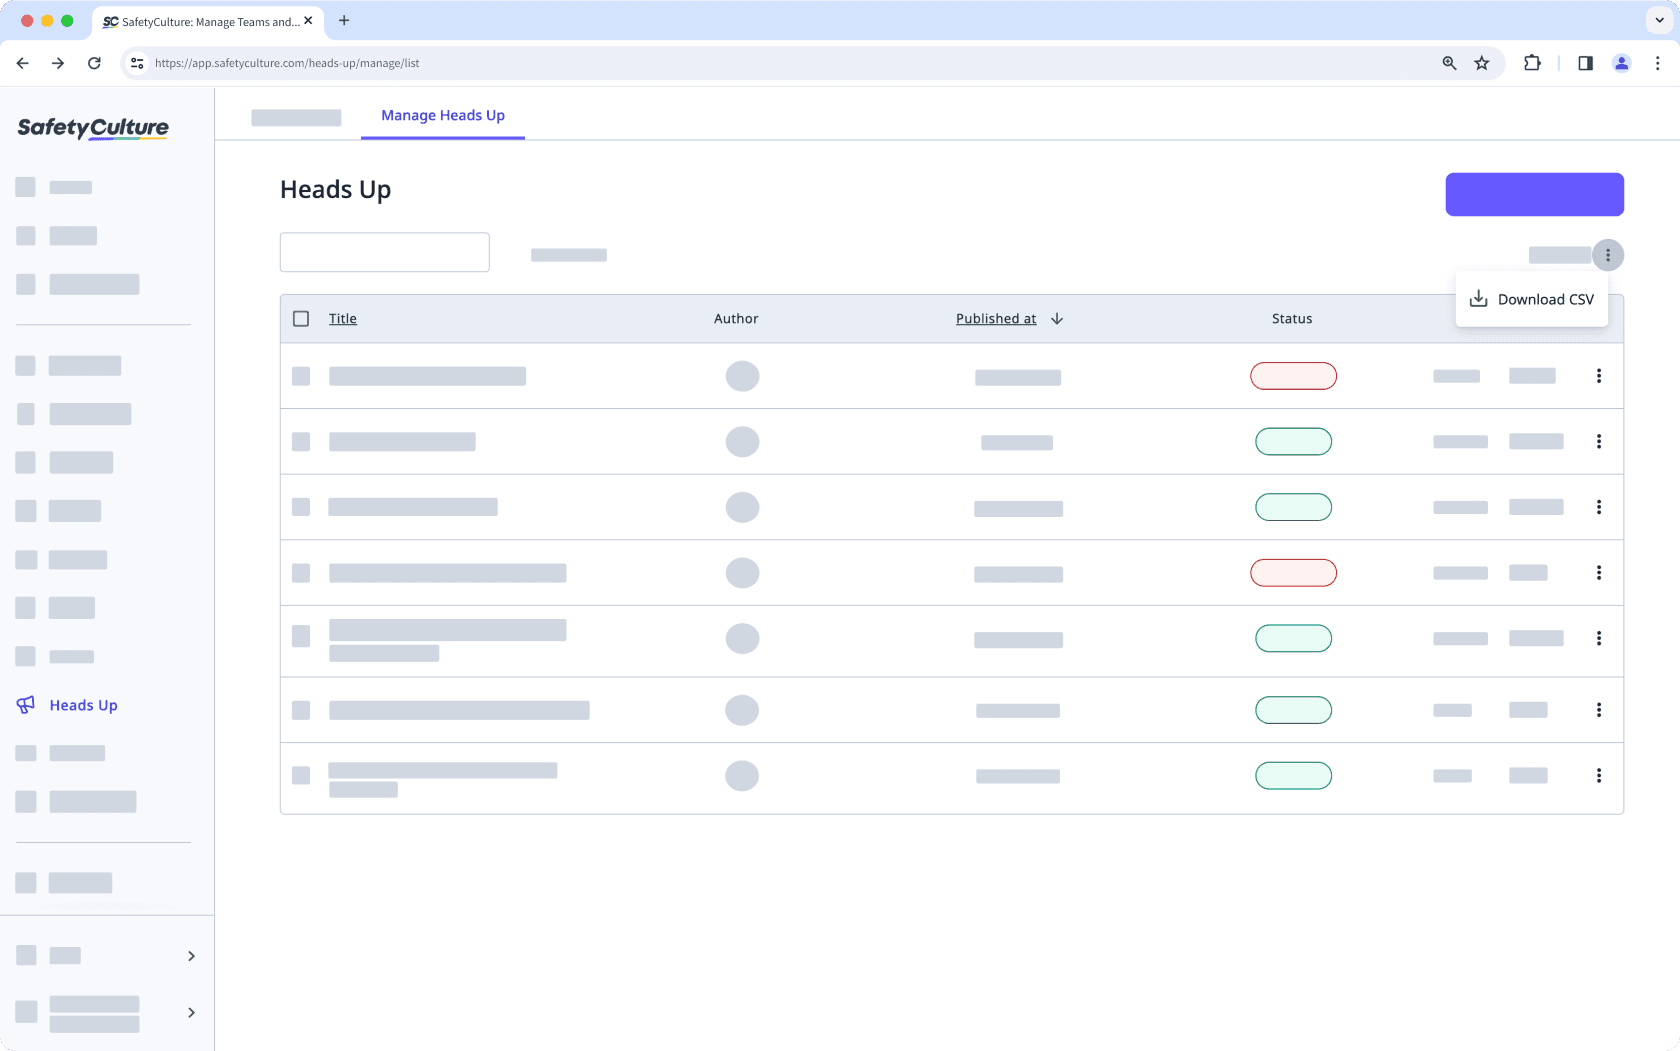Click the green status pill on the second row
The image size is (1680, 1051).
[x=1293, y=441]
